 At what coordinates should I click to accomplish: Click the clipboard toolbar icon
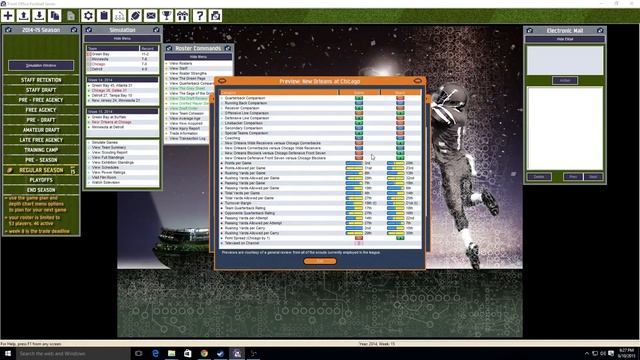[x=104, y=16]
